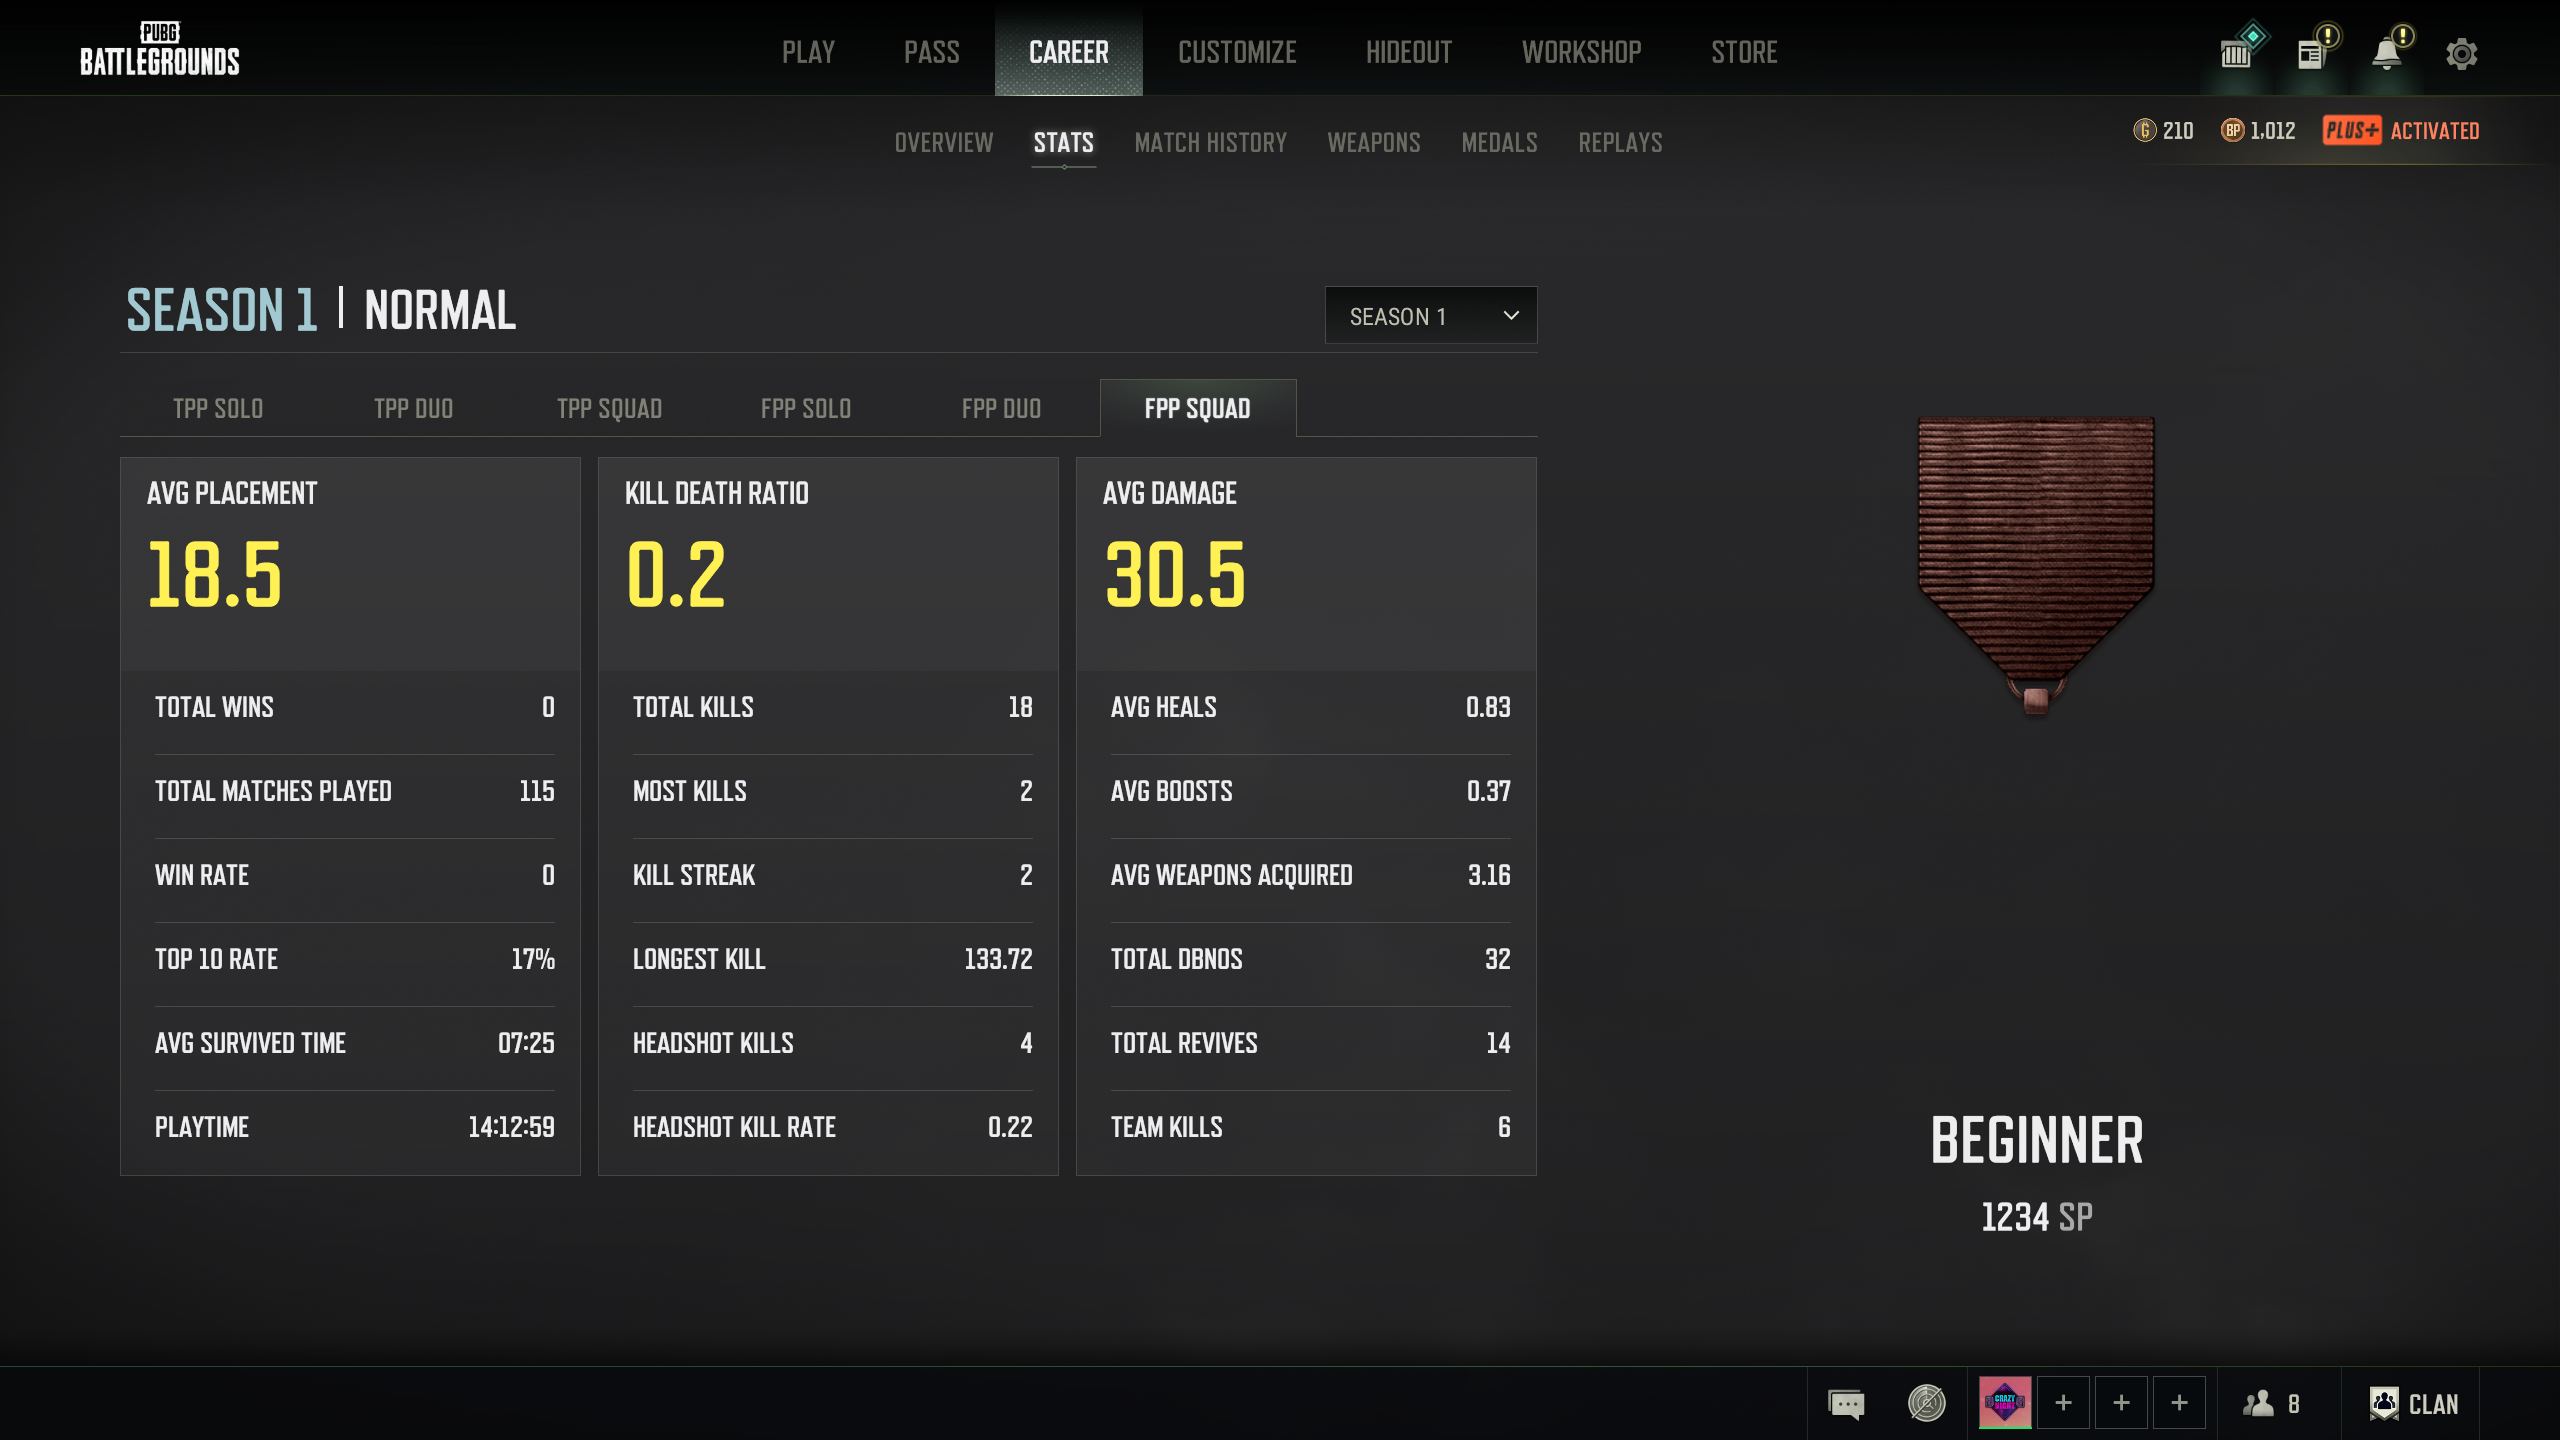Image resolution: width=2560 pixels, height=1440 pixels.
Task: Click the Avg Weapons Acquired row
Action: click(1310, 875)
